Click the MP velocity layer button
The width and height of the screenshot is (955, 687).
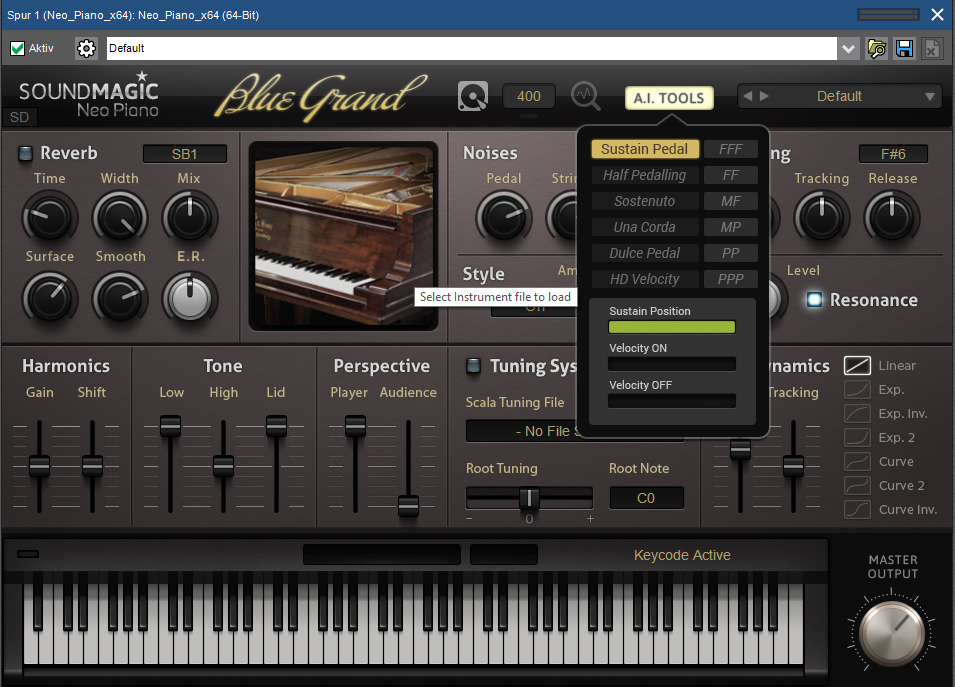pos(730,227)
